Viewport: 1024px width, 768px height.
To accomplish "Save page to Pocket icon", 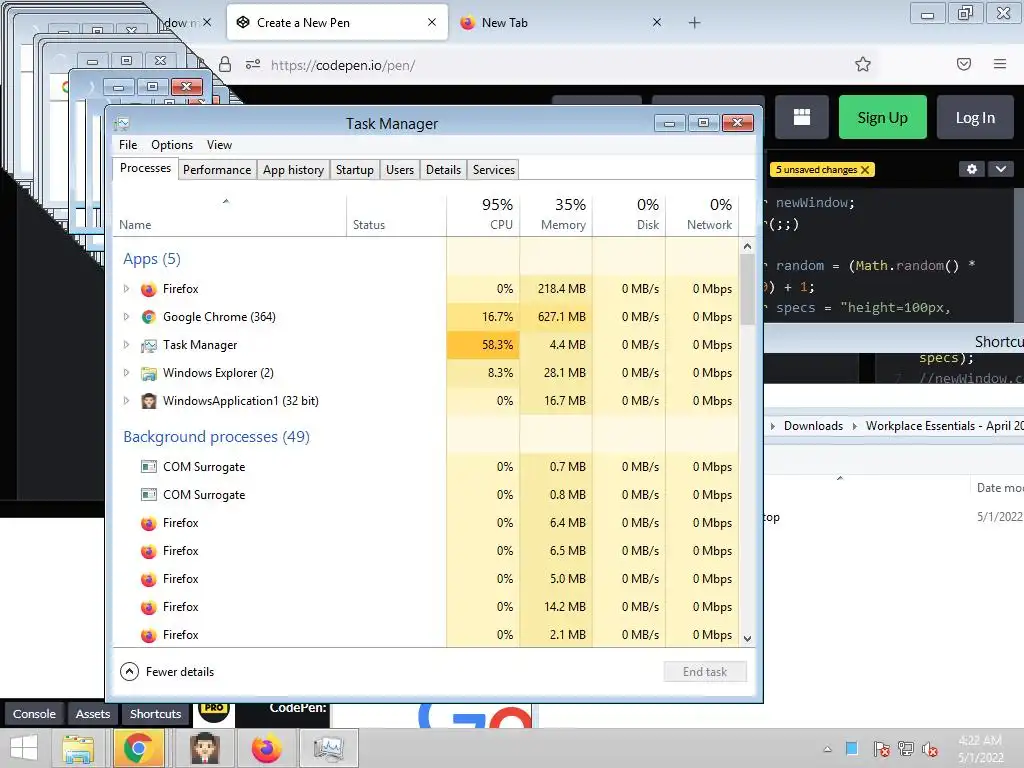I will 964,64.
